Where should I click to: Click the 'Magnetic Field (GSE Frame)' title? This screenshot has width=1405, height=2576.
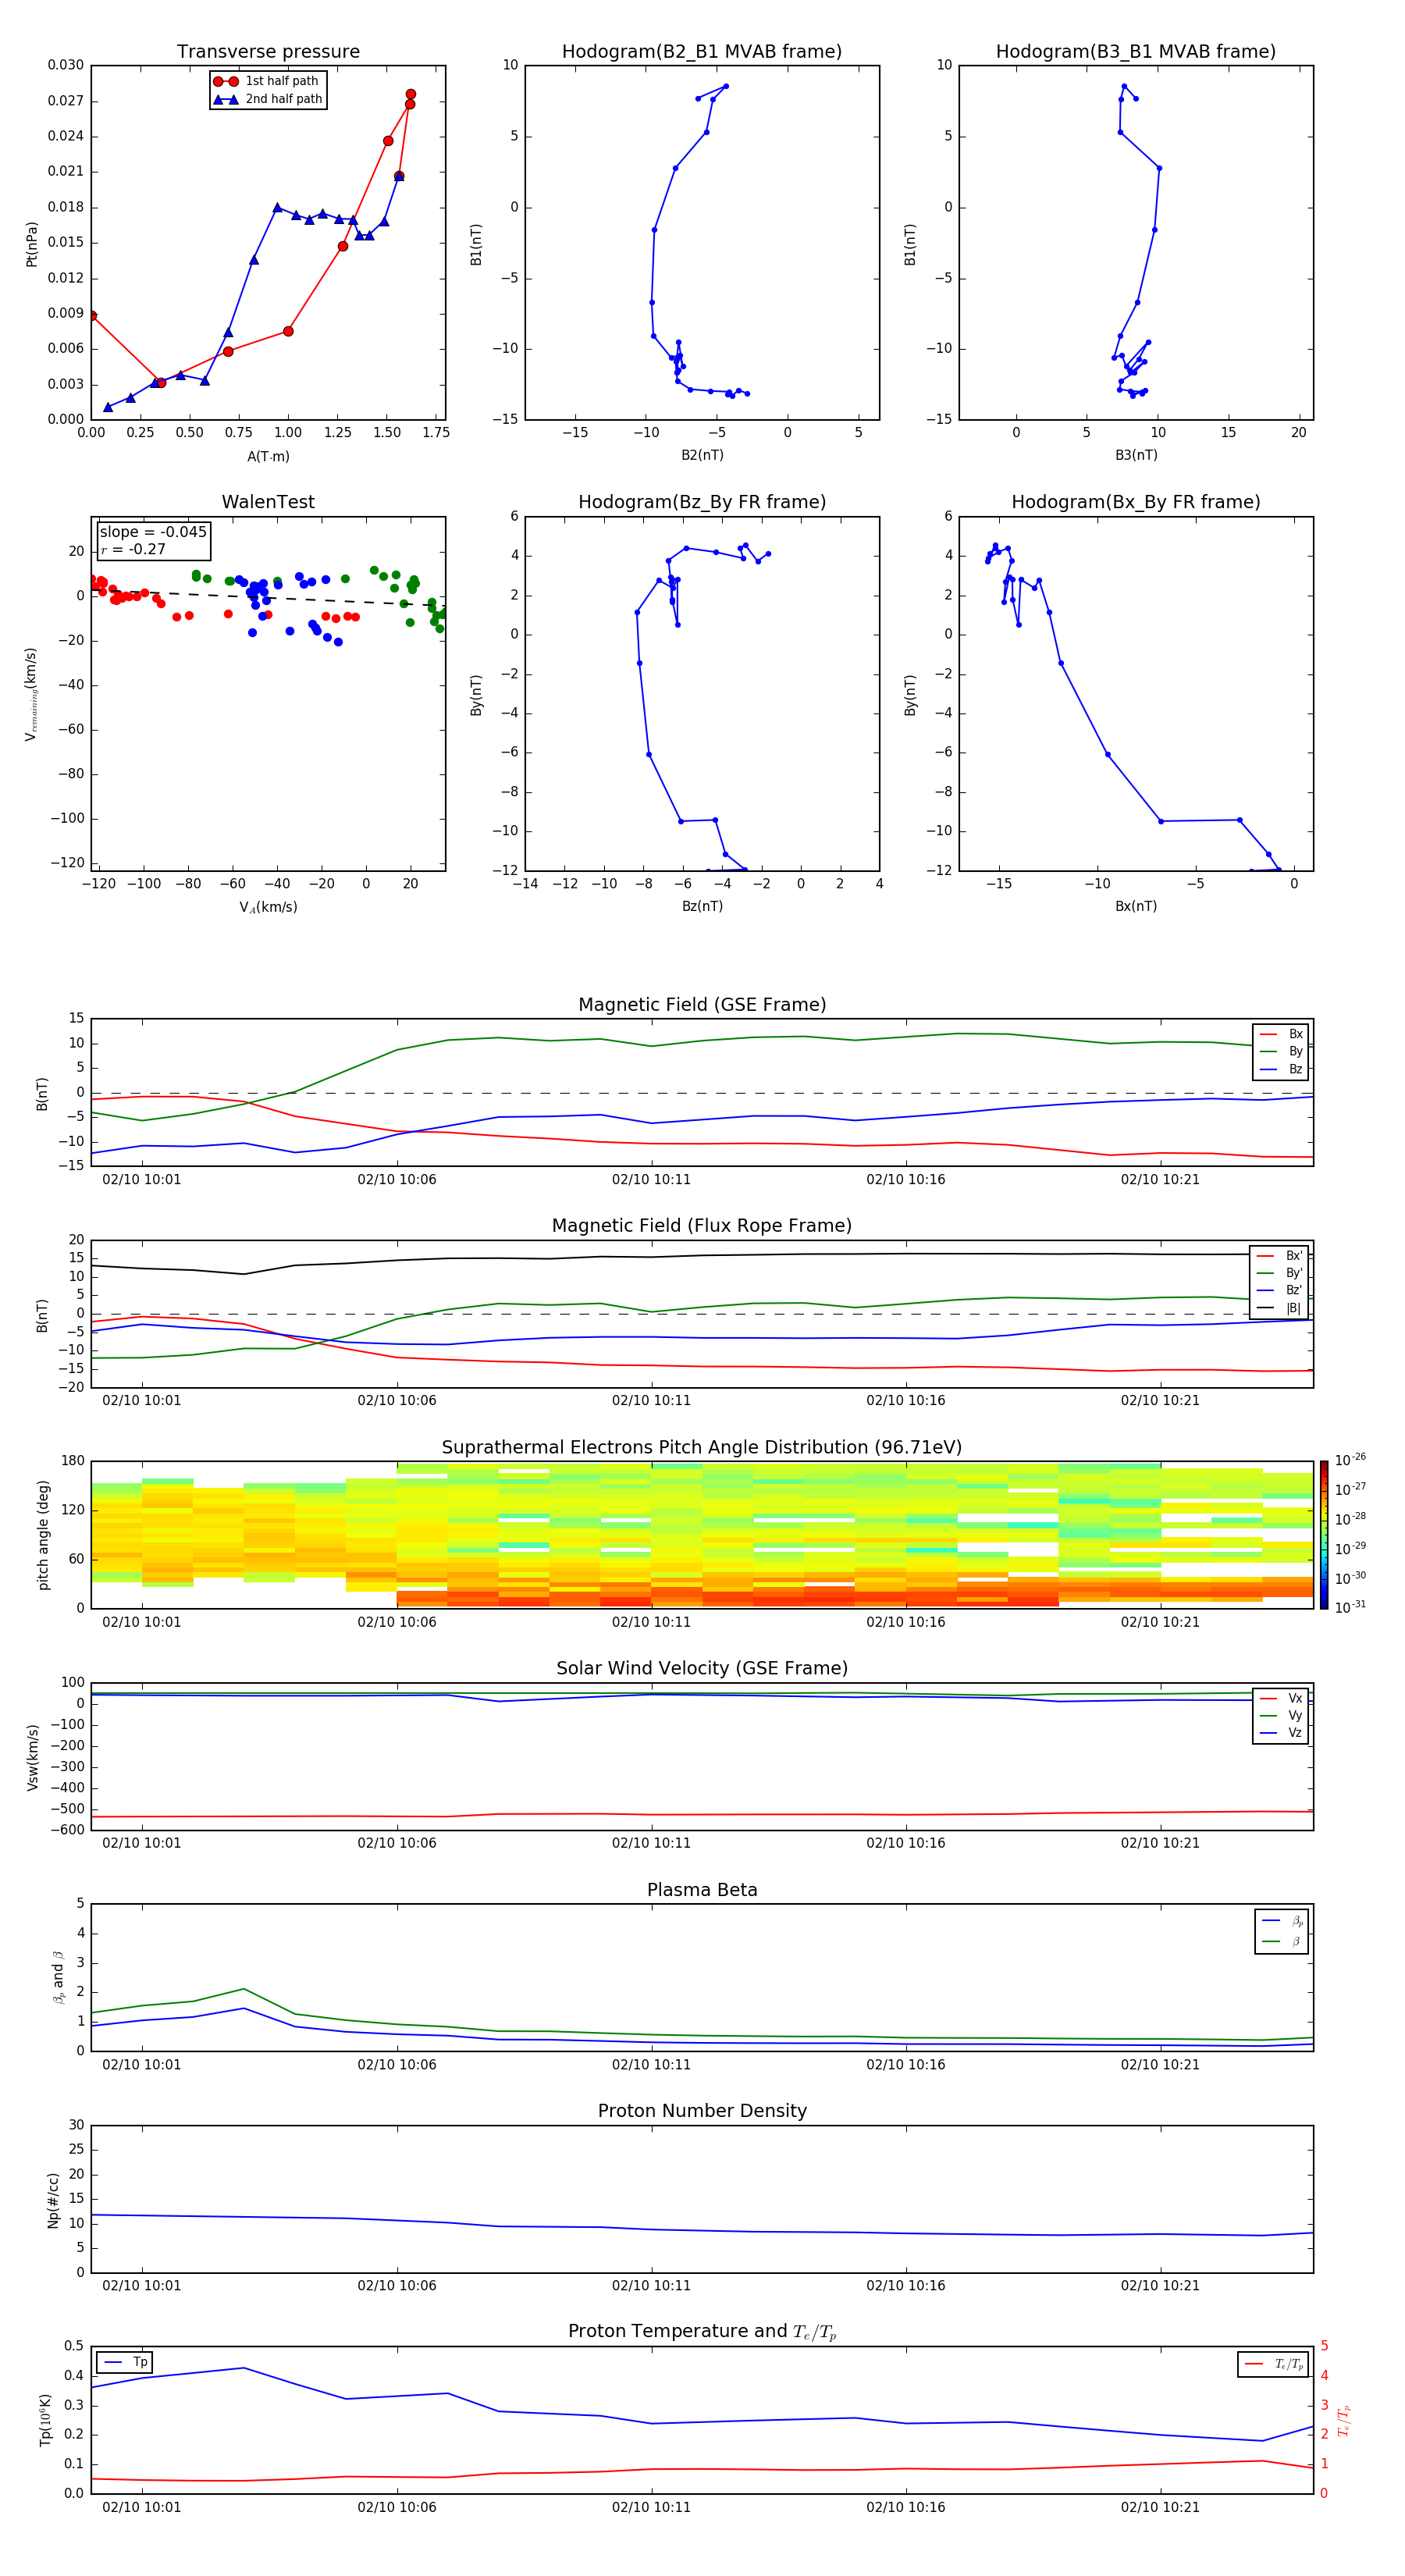coord(702,1004)
